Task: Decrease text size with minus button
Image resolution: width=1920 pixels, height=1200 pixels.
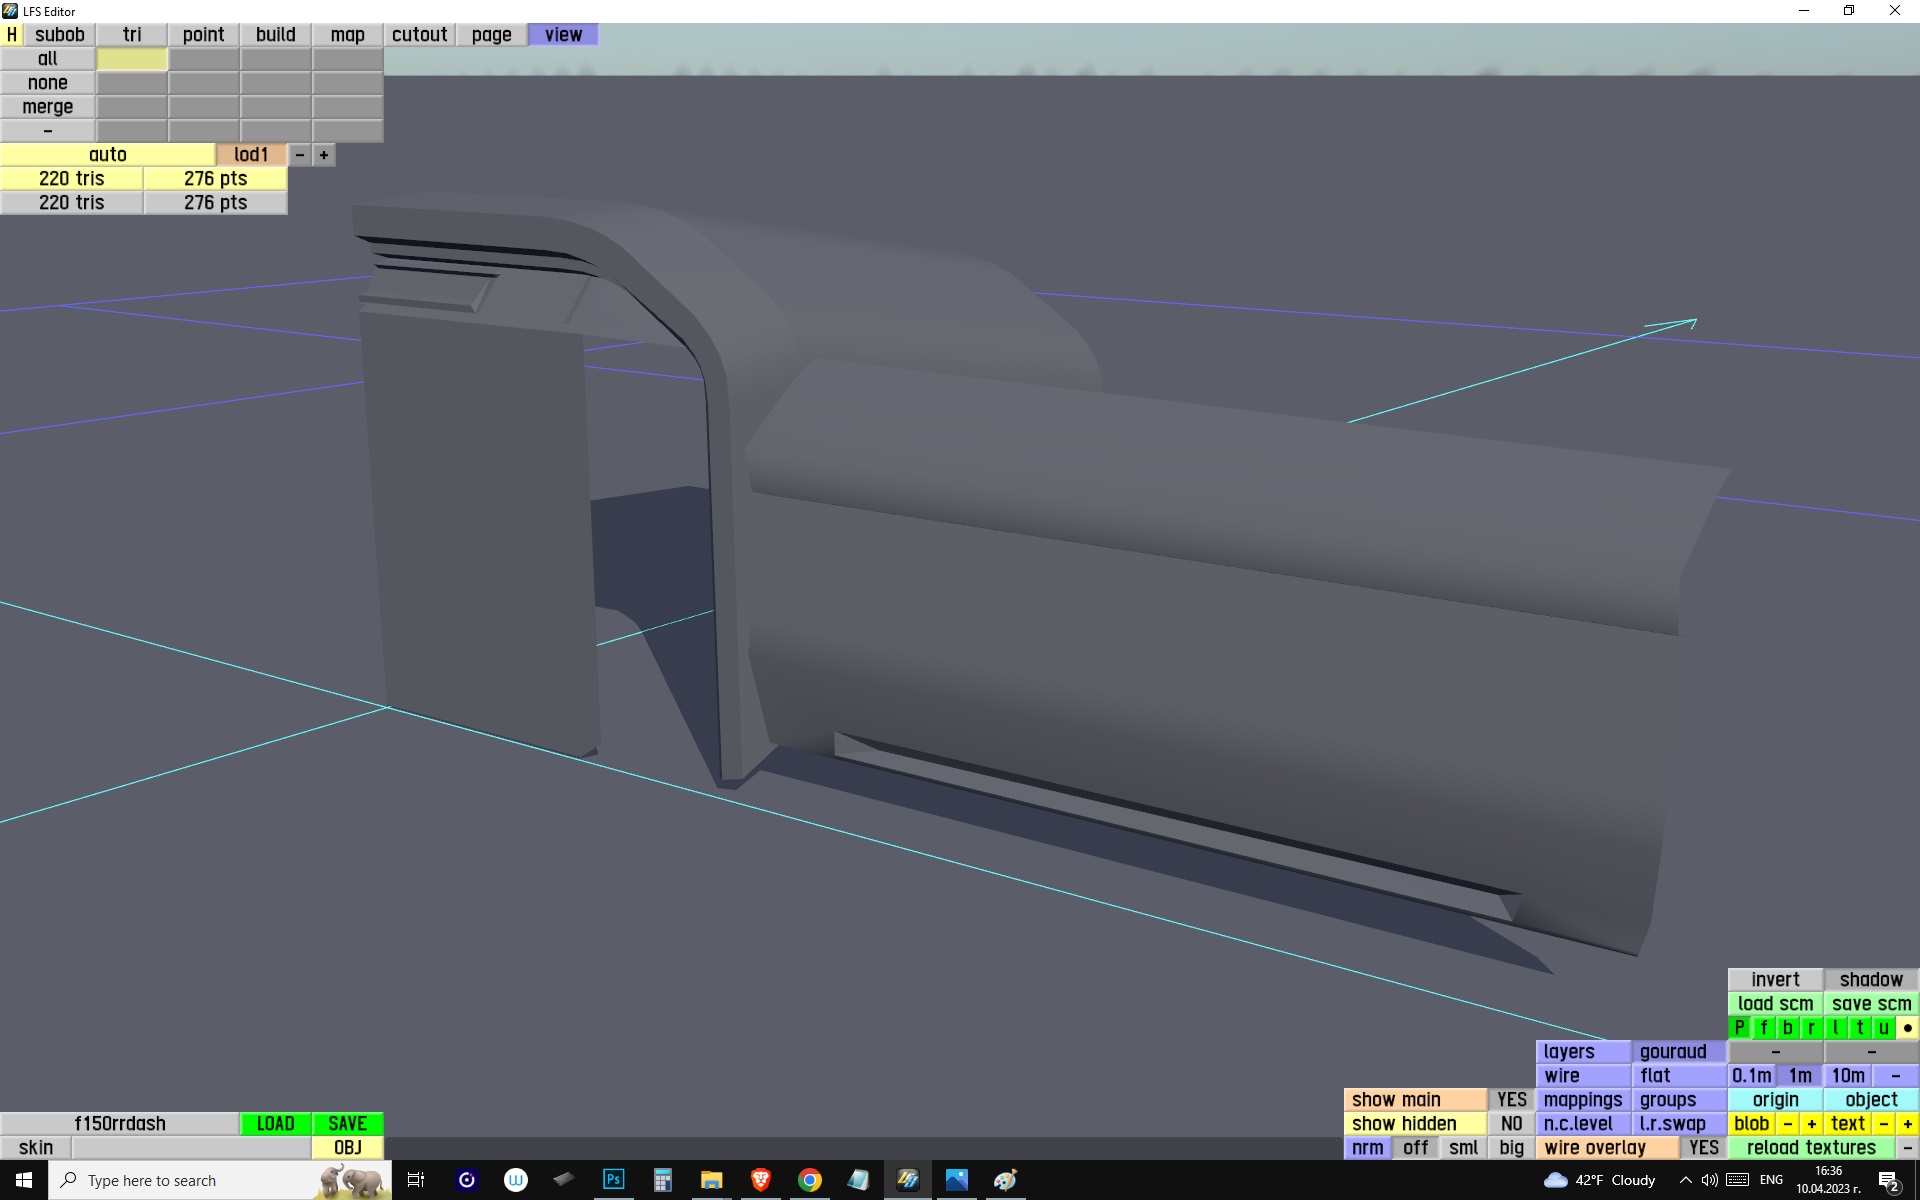Action: (x=1884, y=1124)
